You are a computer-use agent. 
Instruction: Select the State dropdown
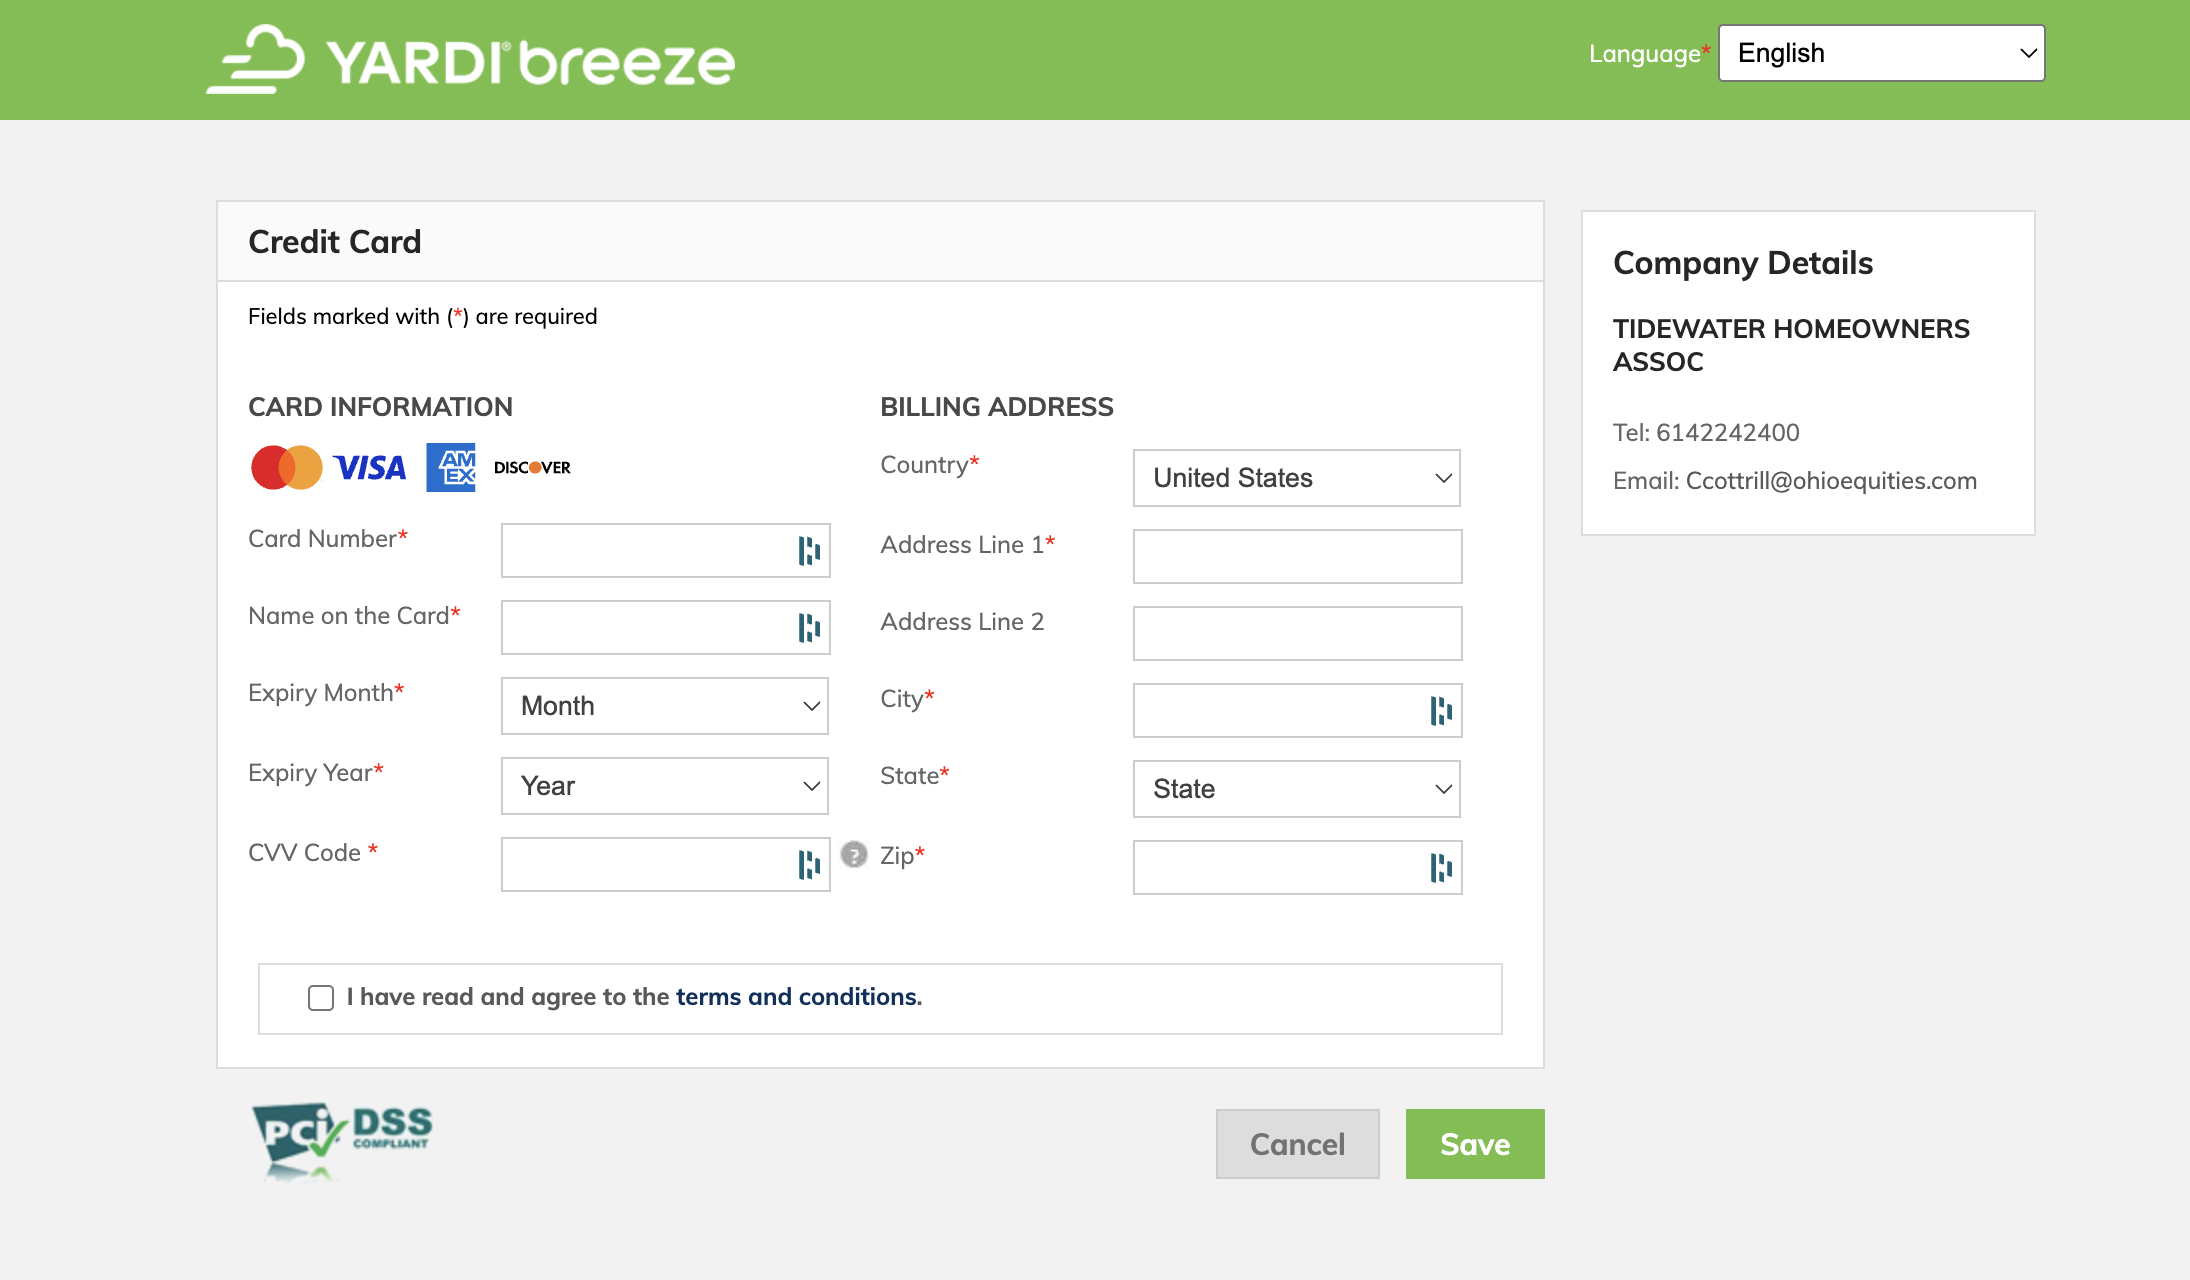pyautogui.click(x=1296, y=789)
